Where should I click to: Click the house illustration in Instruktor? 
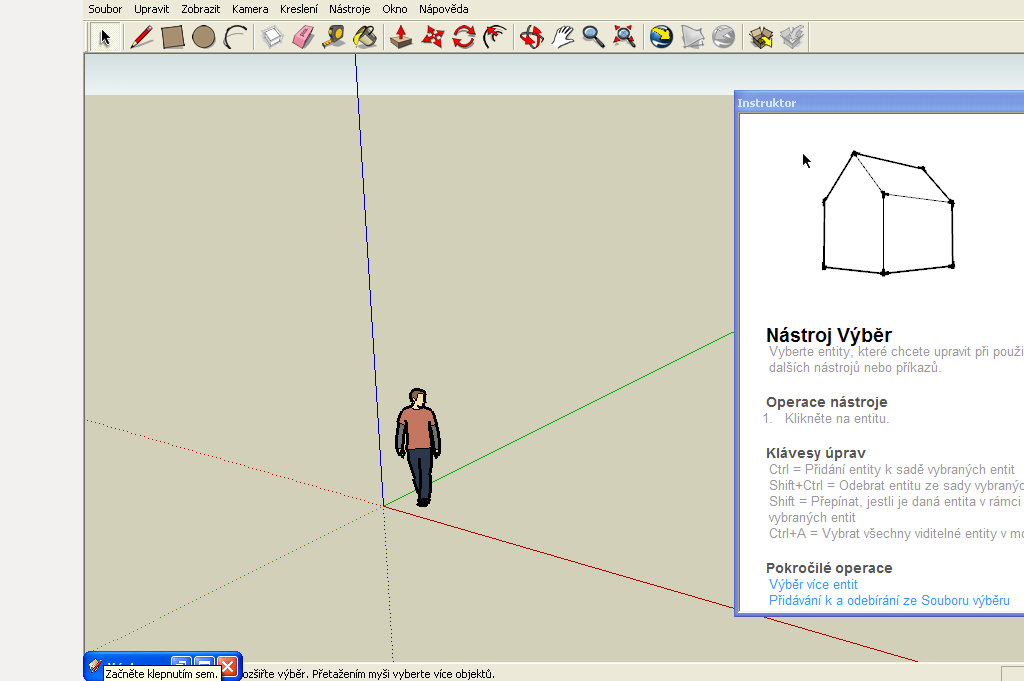[x=888, y=213]
